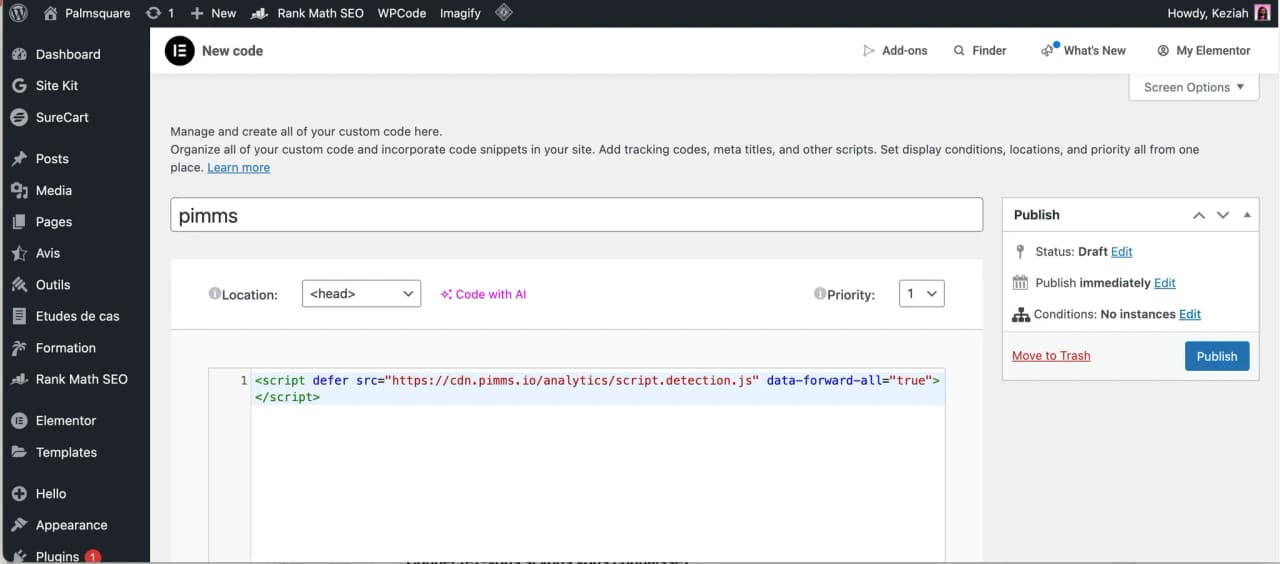
Task: Collapse the Publish panel
Action: pos(1246,215)
